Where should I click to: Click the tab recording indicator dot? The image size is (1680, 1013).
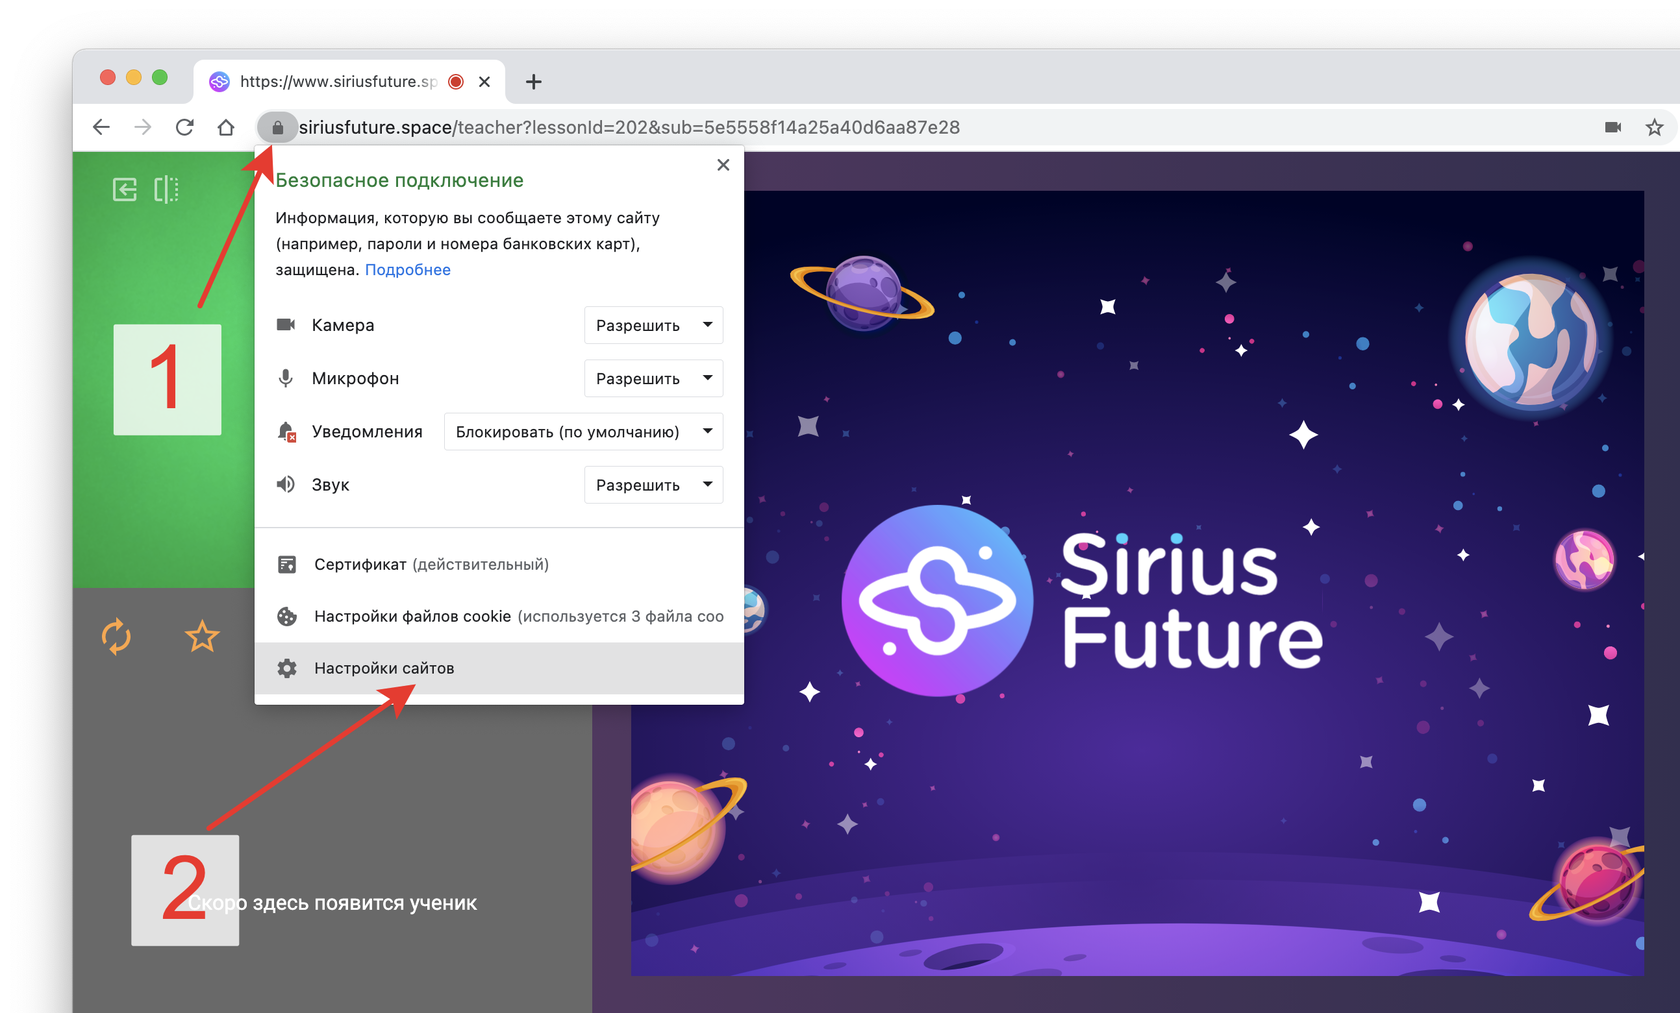tap(456, 82)
